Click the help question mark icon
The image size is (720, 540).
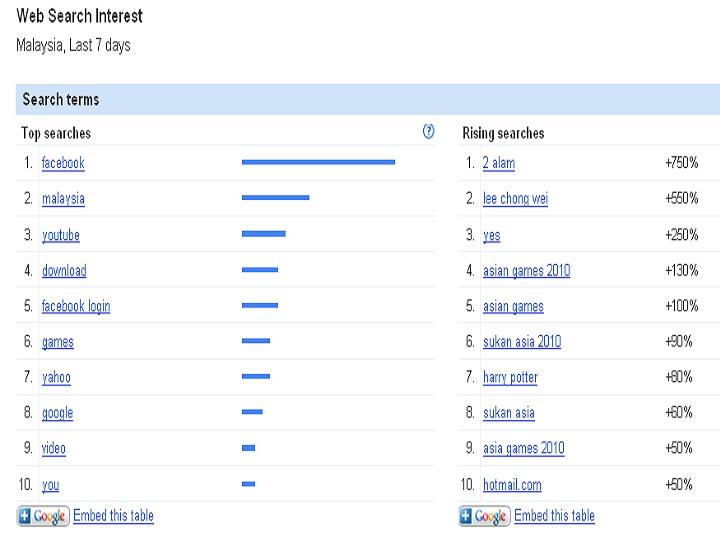click(428, 132)
